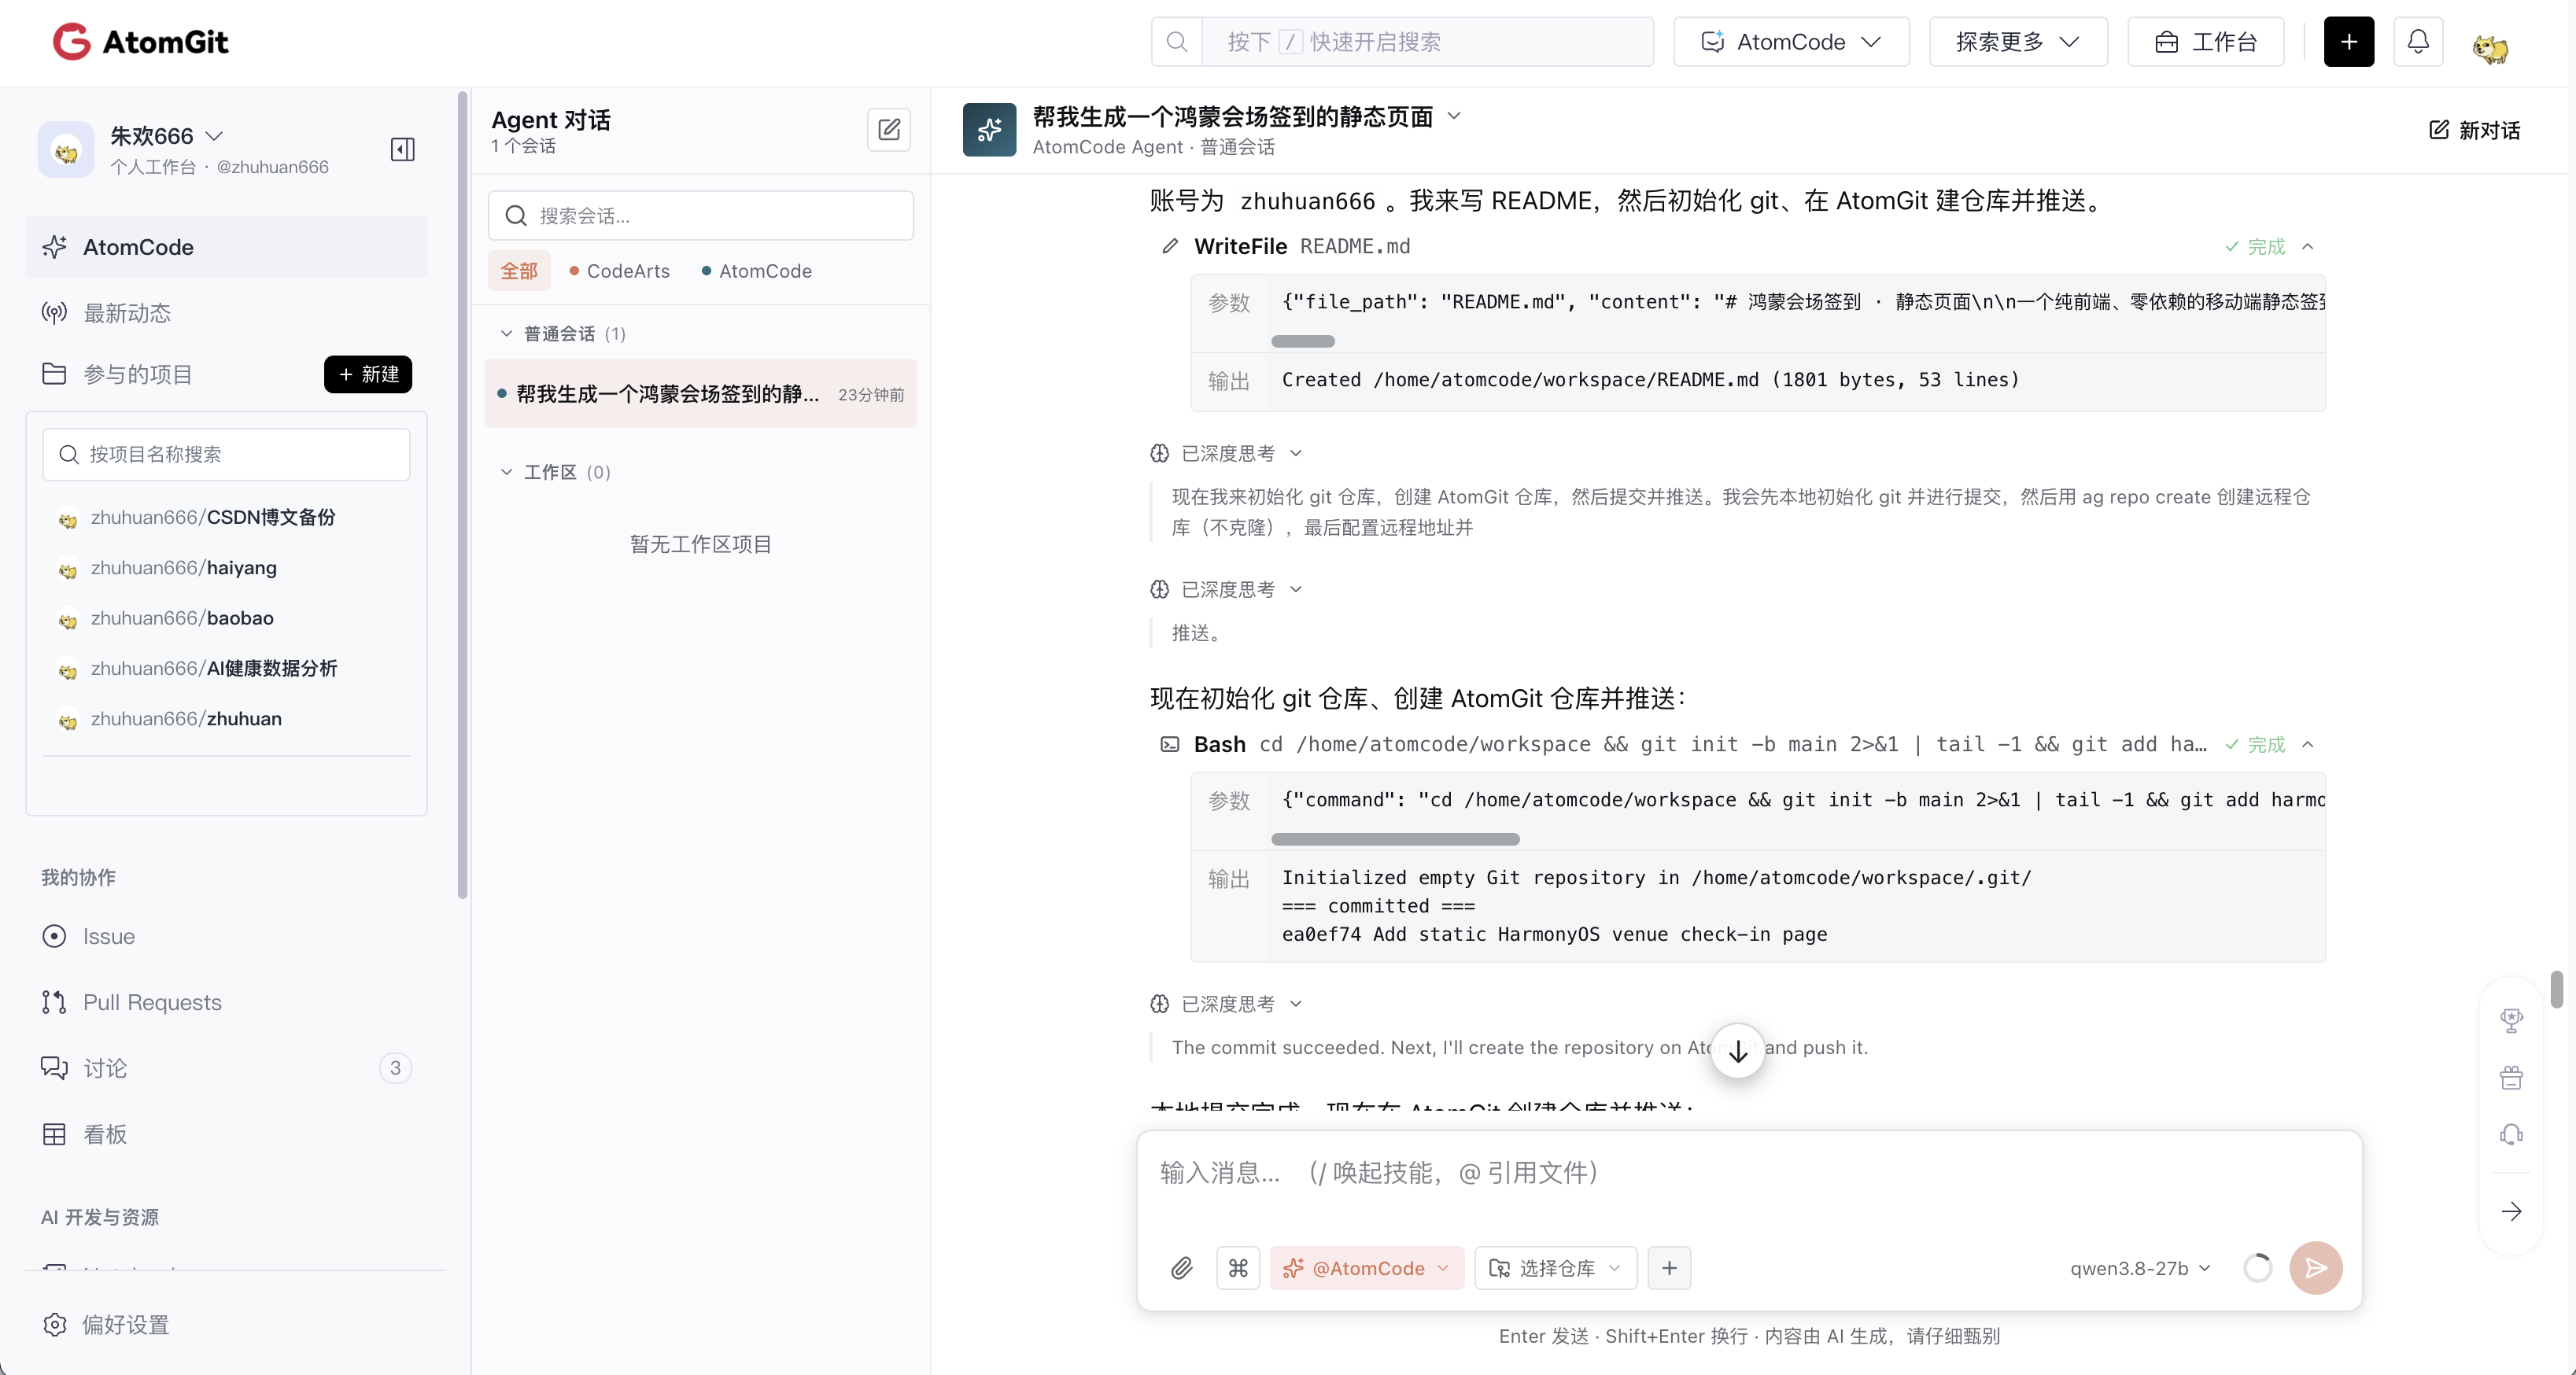Click WriteFile 参数 horizontal scrollbar

[x=1302, y=342]
